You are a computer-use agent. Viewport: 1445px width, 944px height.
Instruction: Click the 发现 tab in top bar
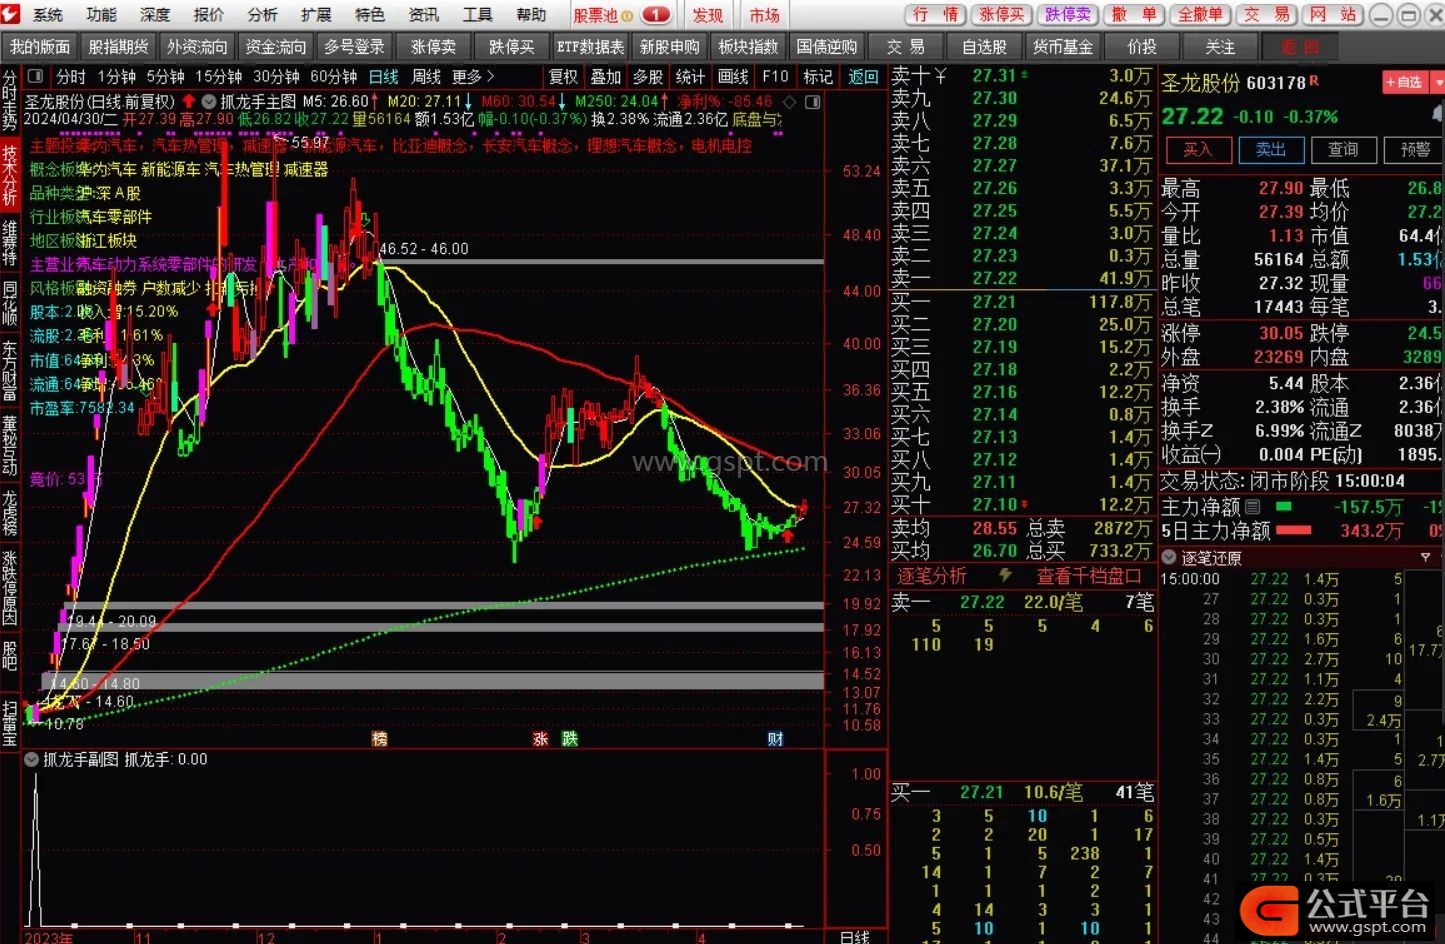708,15
